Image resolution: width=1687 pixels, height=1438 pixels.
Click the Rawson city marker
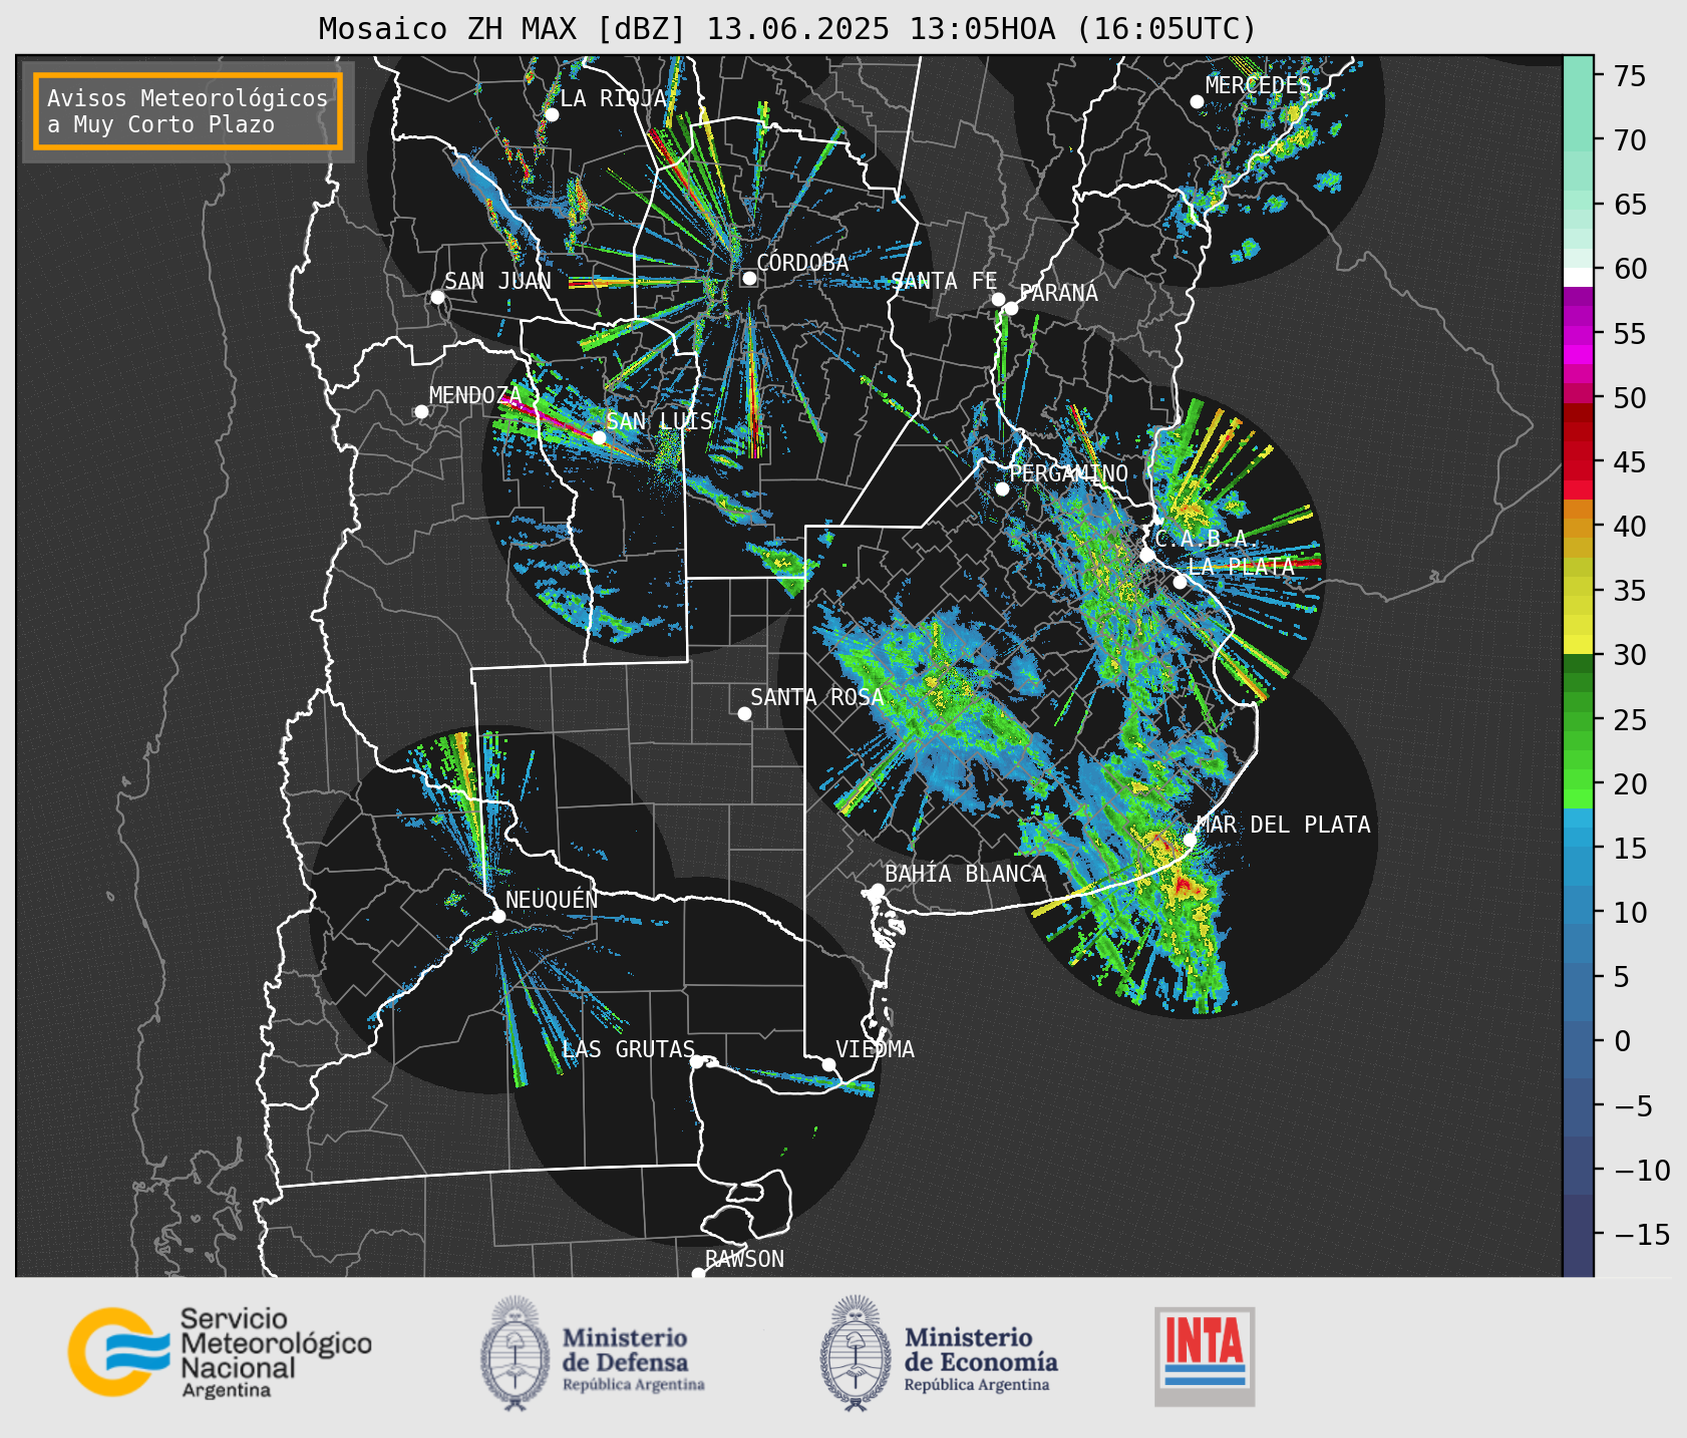[x=698, y=1274]
